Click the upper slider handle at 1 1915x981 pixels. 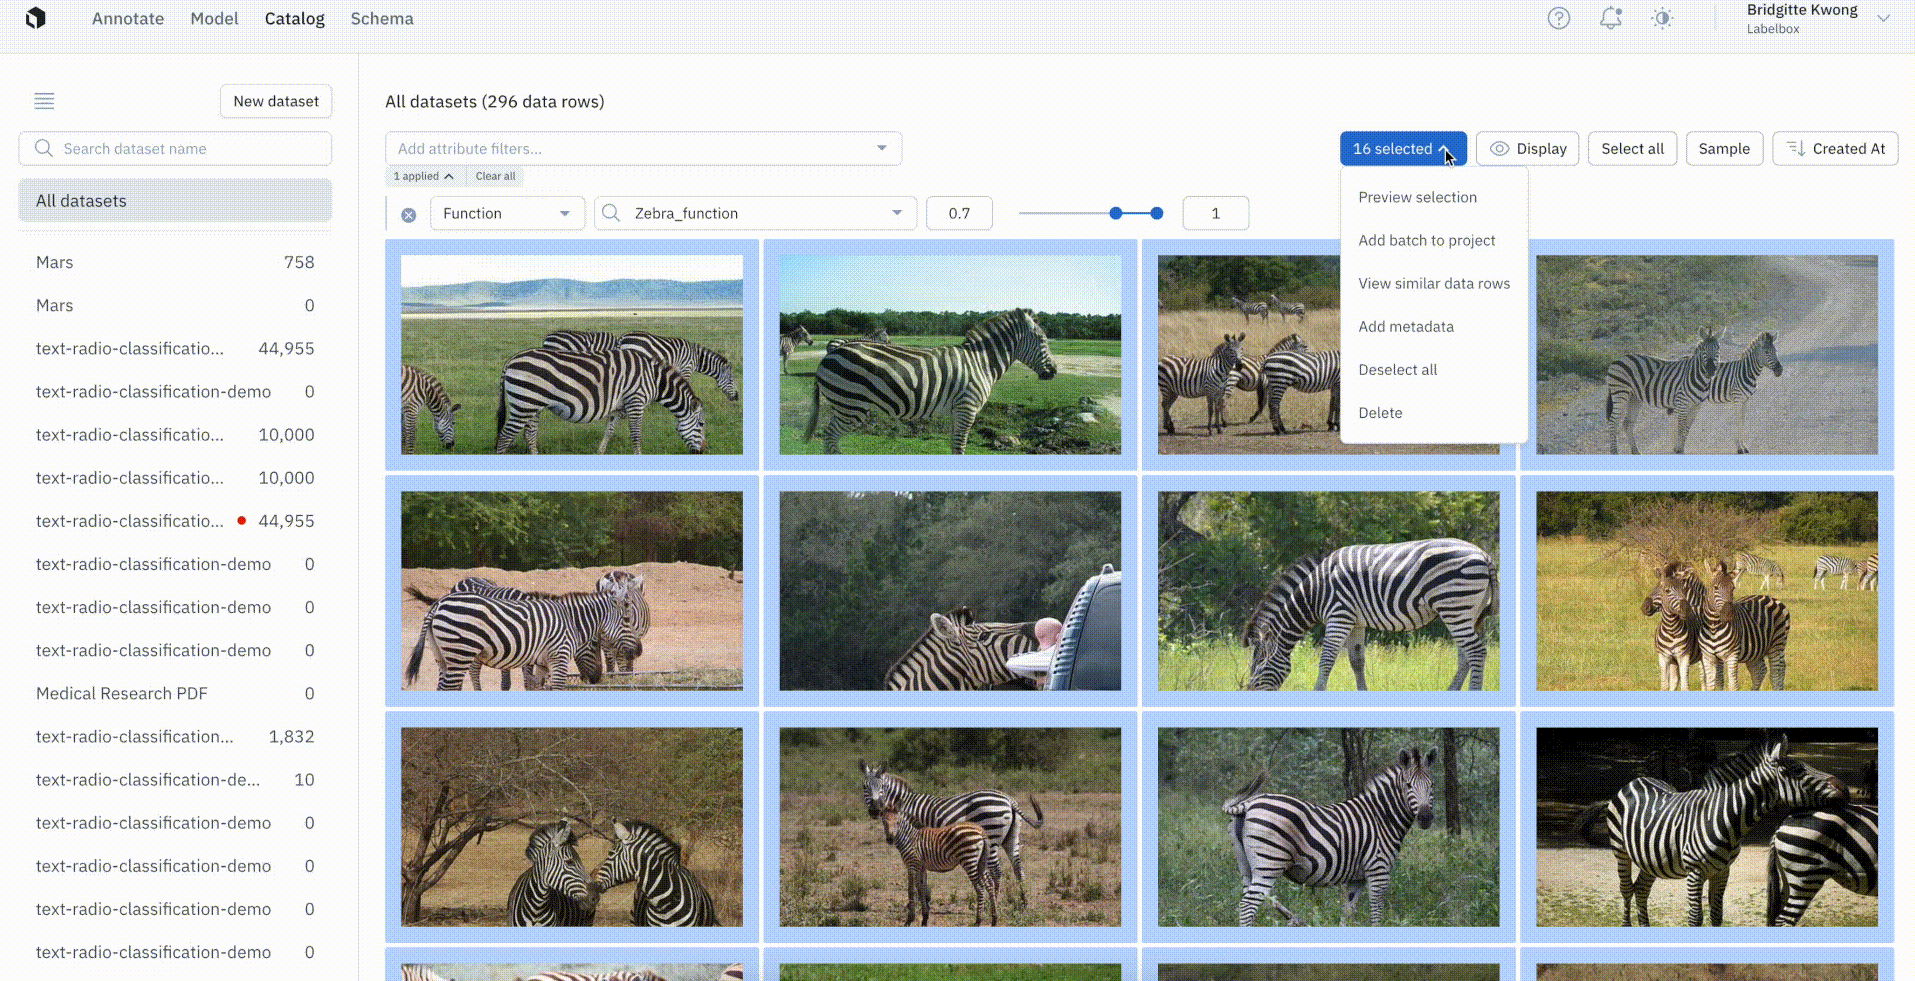[x=1157, y=213]
